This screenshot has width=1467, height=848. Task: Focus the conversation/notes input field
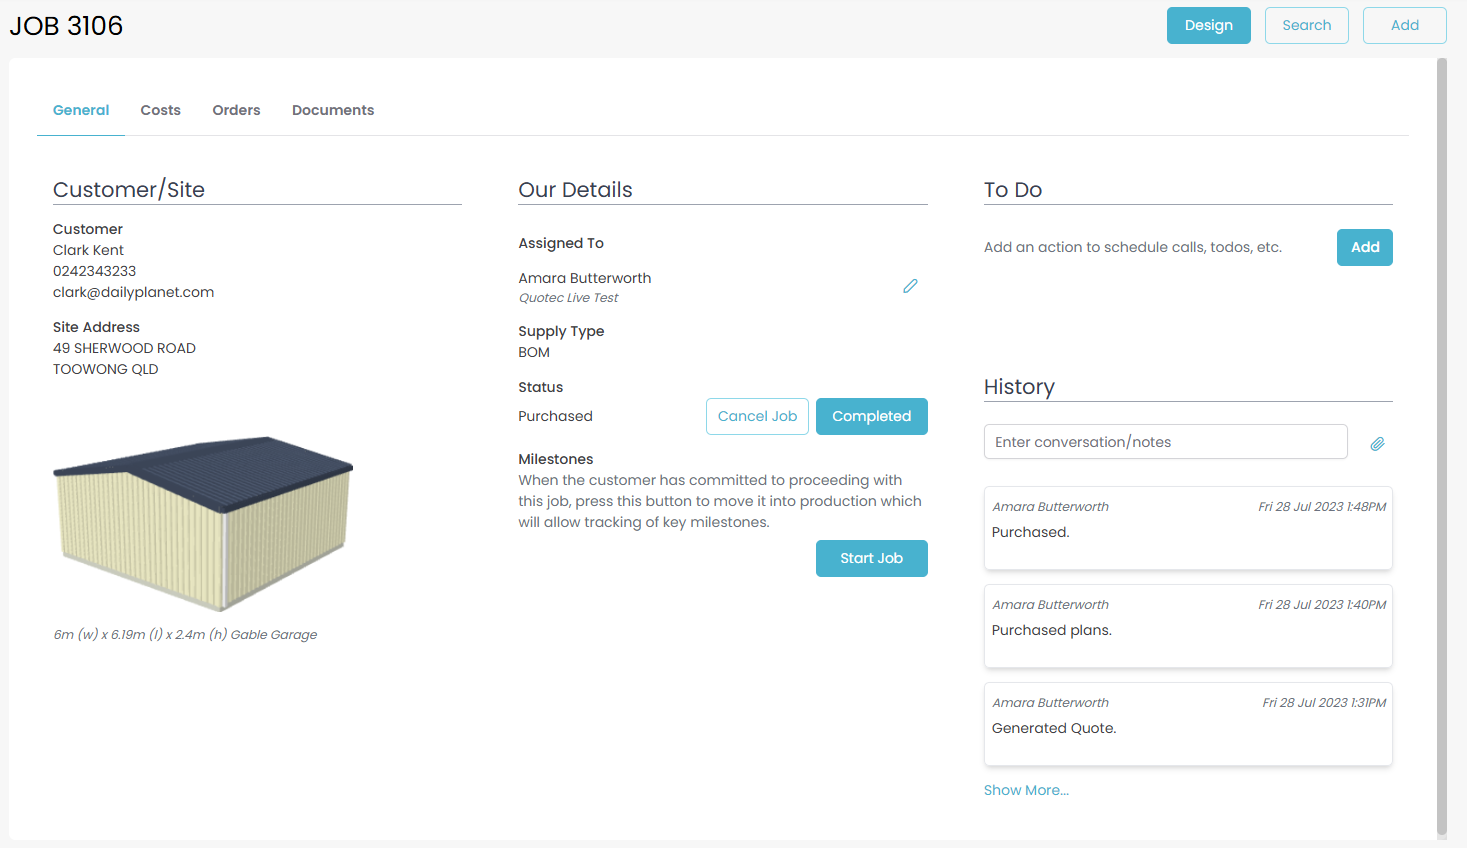[x=1165, y=442]
